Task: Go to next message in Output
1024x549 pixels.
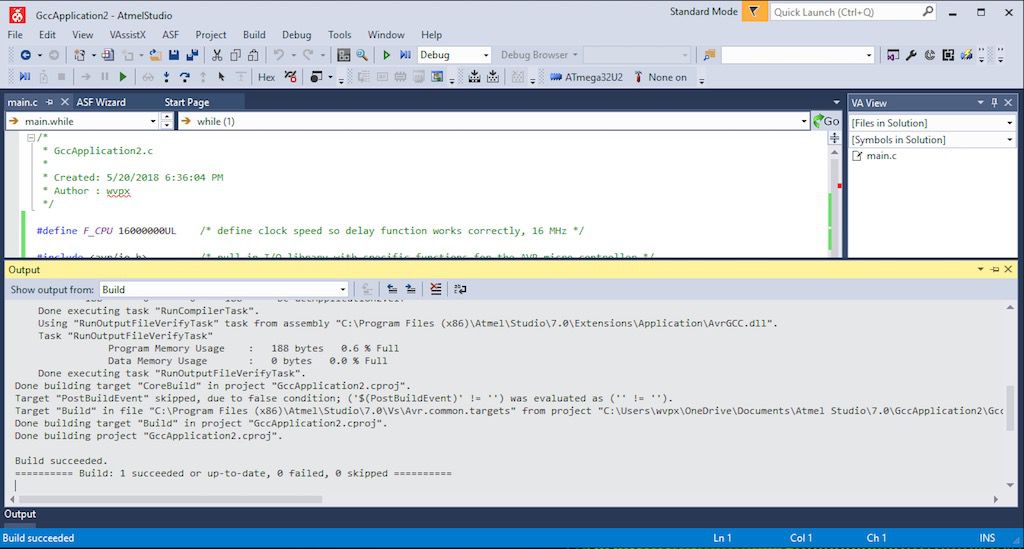Action: [x=410, y=289]
